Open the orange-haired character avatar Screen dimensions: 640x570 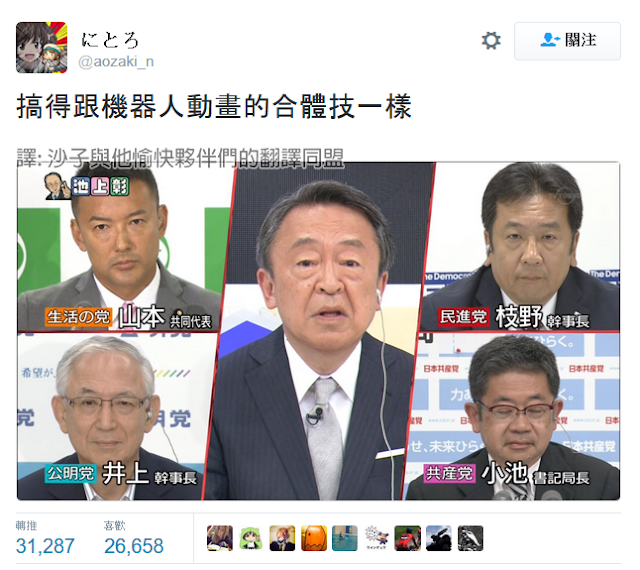[x=282, y=538]
